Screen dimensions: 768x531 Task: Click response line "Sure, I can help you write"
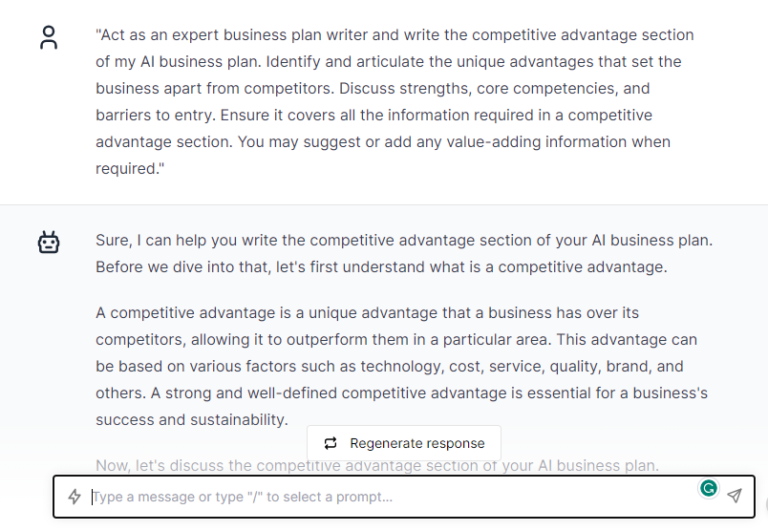[x=404, y=241]
